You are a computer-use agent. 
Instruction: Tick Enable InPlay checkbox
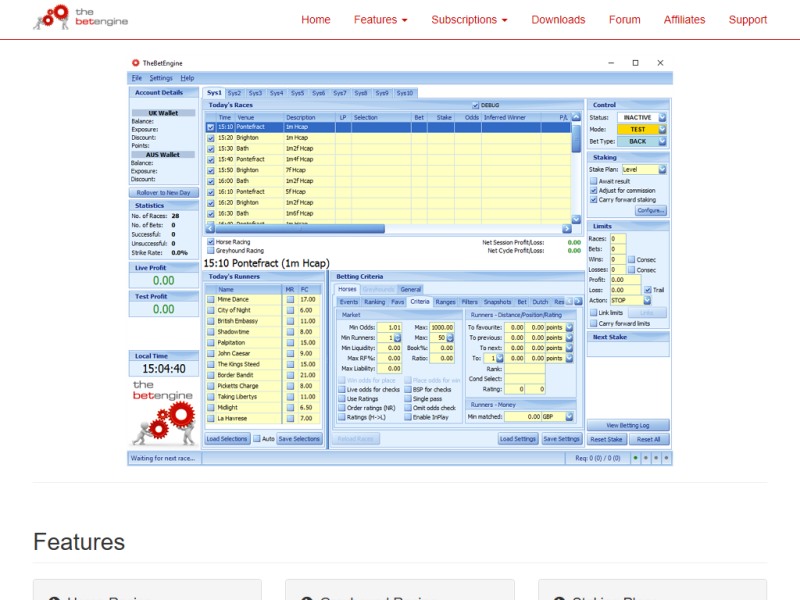pos(408,417)
